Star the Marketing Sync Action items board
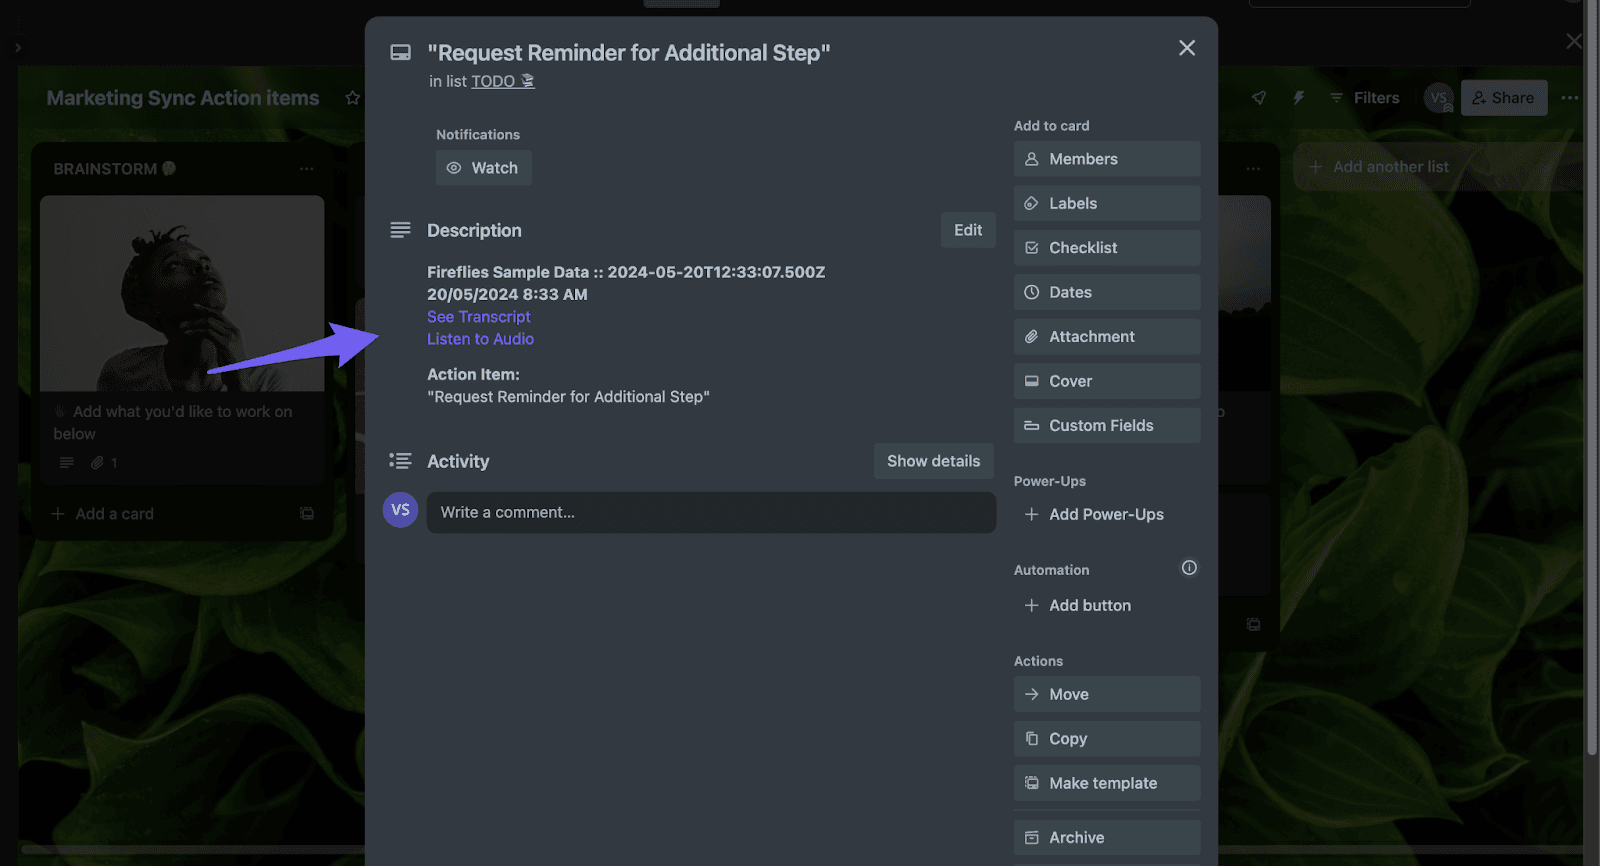Screen dimensions: 1600x866 point(352,98)
